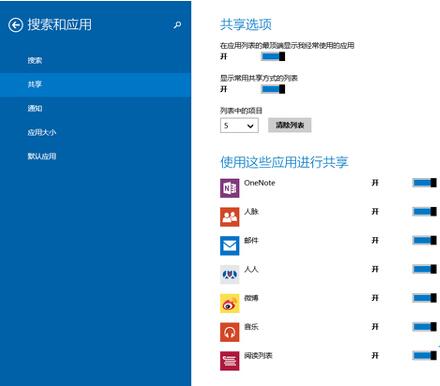This screenshot has height=386, width=440.
Task: Click the 人脉 people app icon
Action: 229,217
